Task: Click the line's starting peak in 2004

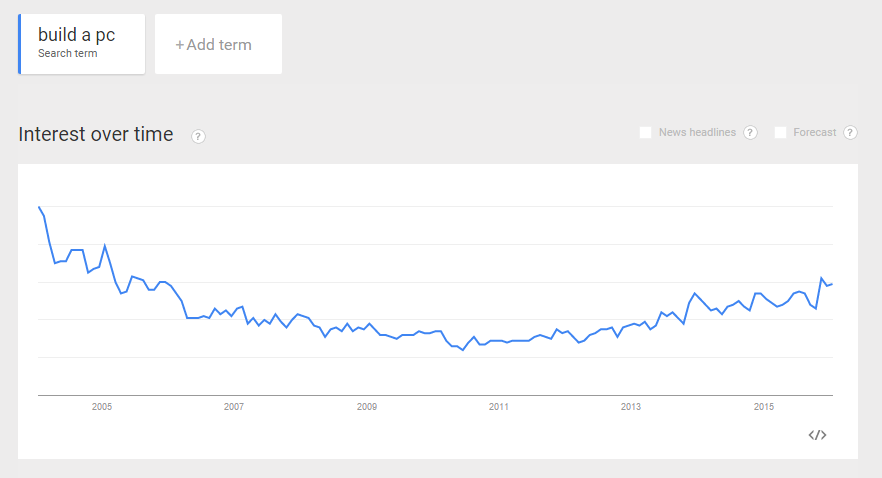Action: click(39, 208)
